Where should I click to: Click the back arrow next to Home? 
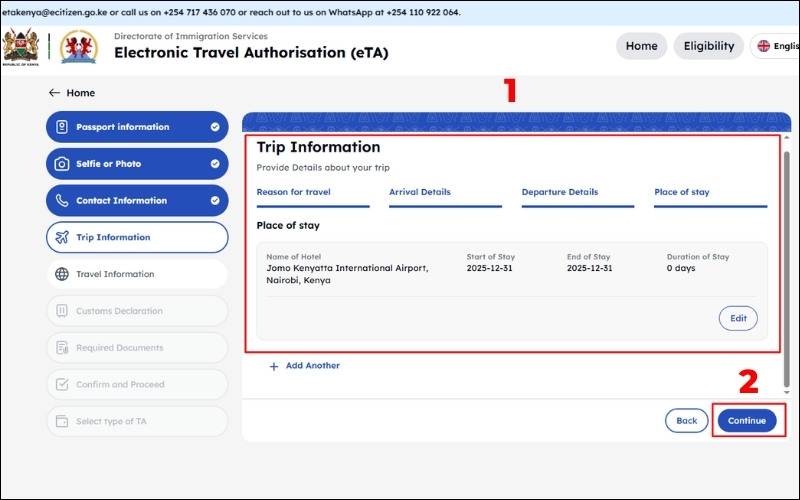click(54, 92)
